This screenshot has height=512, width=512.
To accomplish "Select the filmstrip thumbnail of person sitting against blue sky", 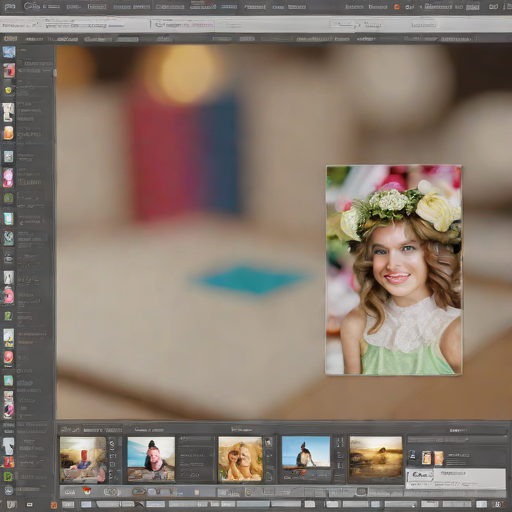I will pos(306,452).
